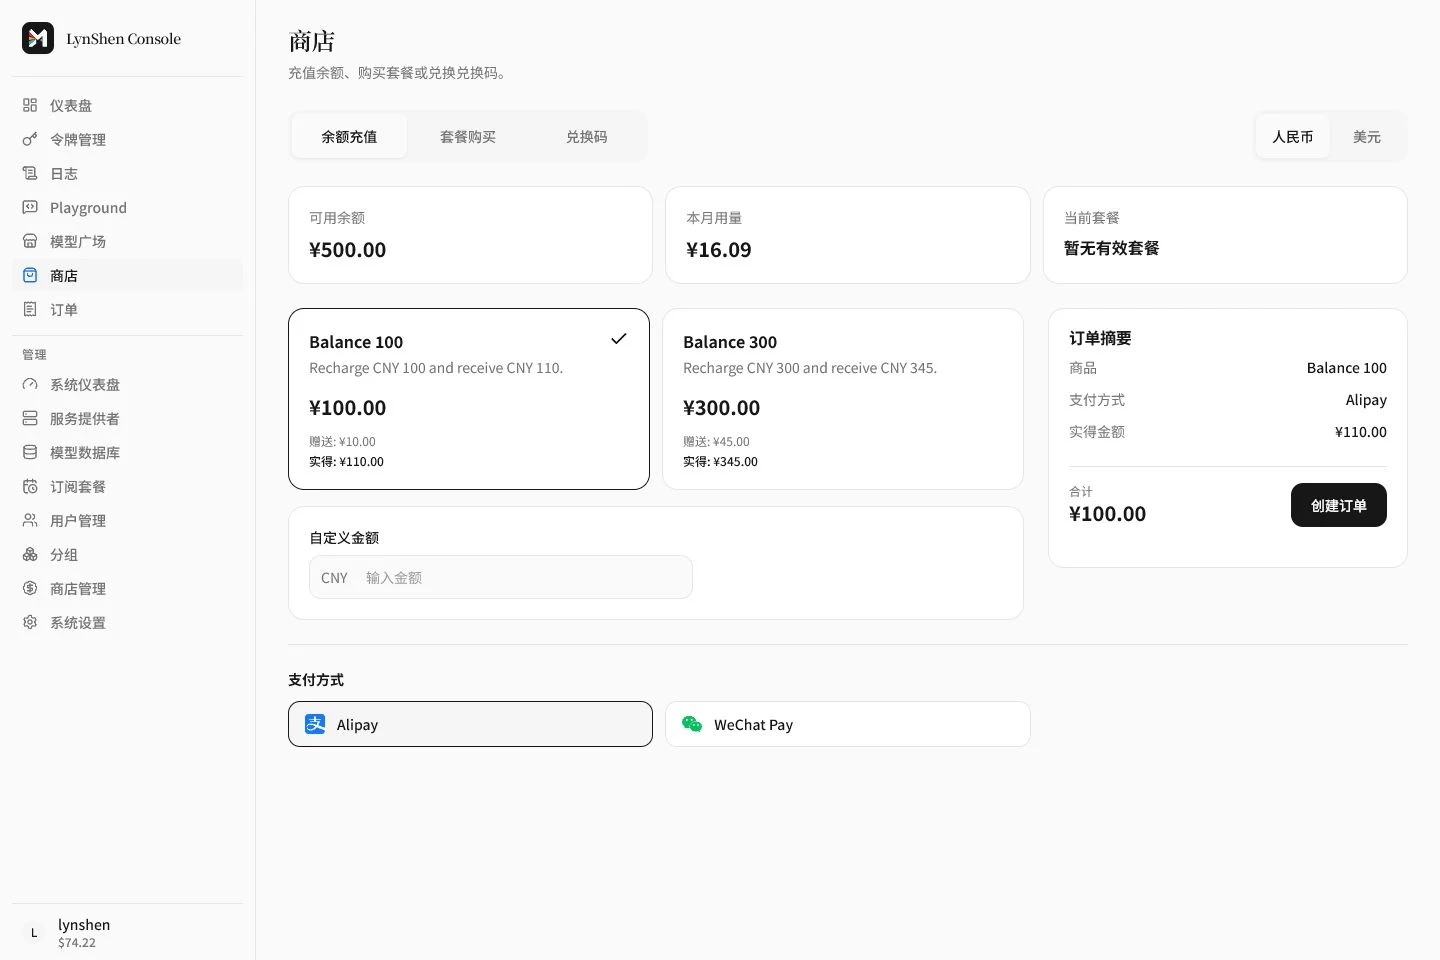Click the 可用余额 ¥500.00 card

[470, 235]
